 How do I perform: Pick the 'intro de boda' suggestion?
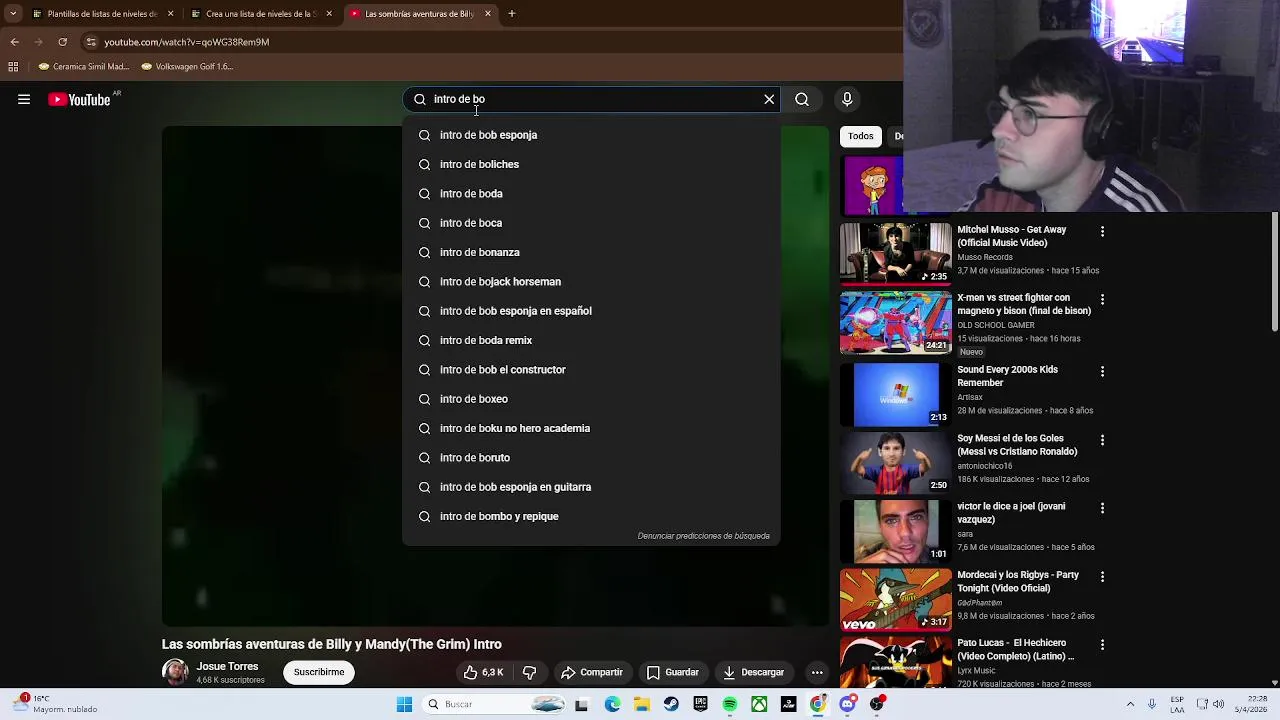click(591, 193)
